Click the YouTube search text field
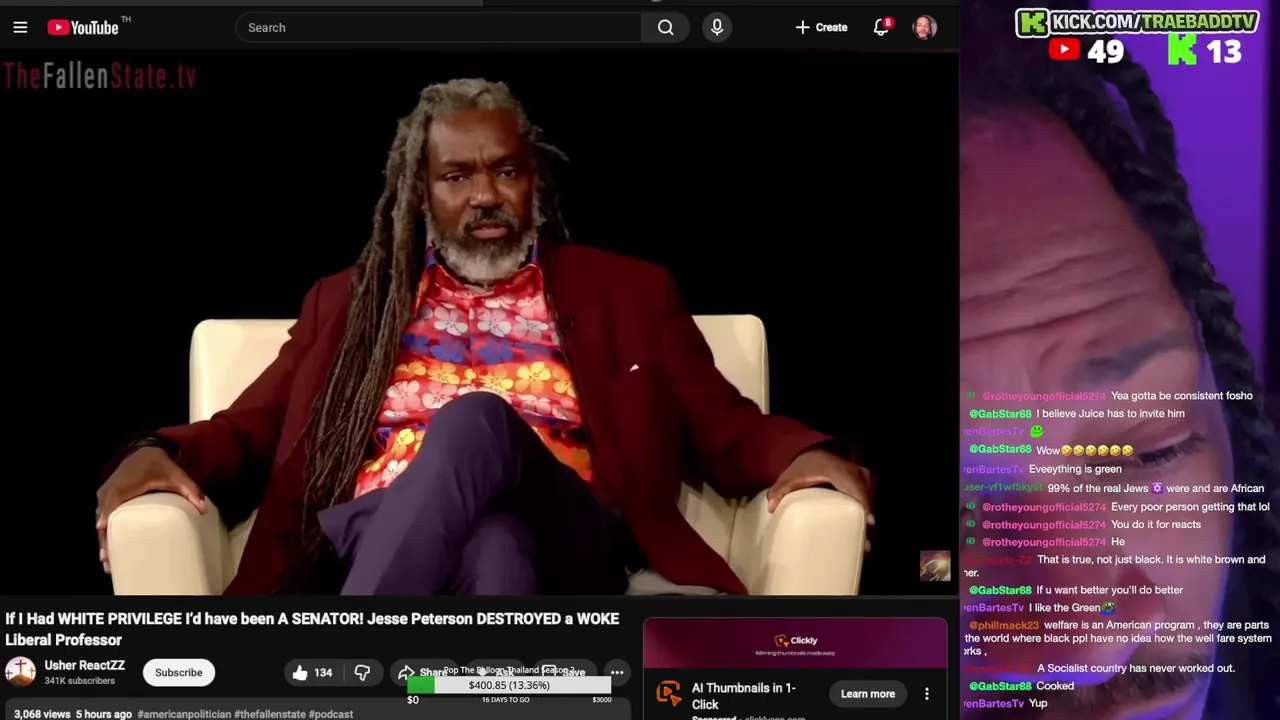The height and width of the screenshot is (720, 1280). click(439, 28)
